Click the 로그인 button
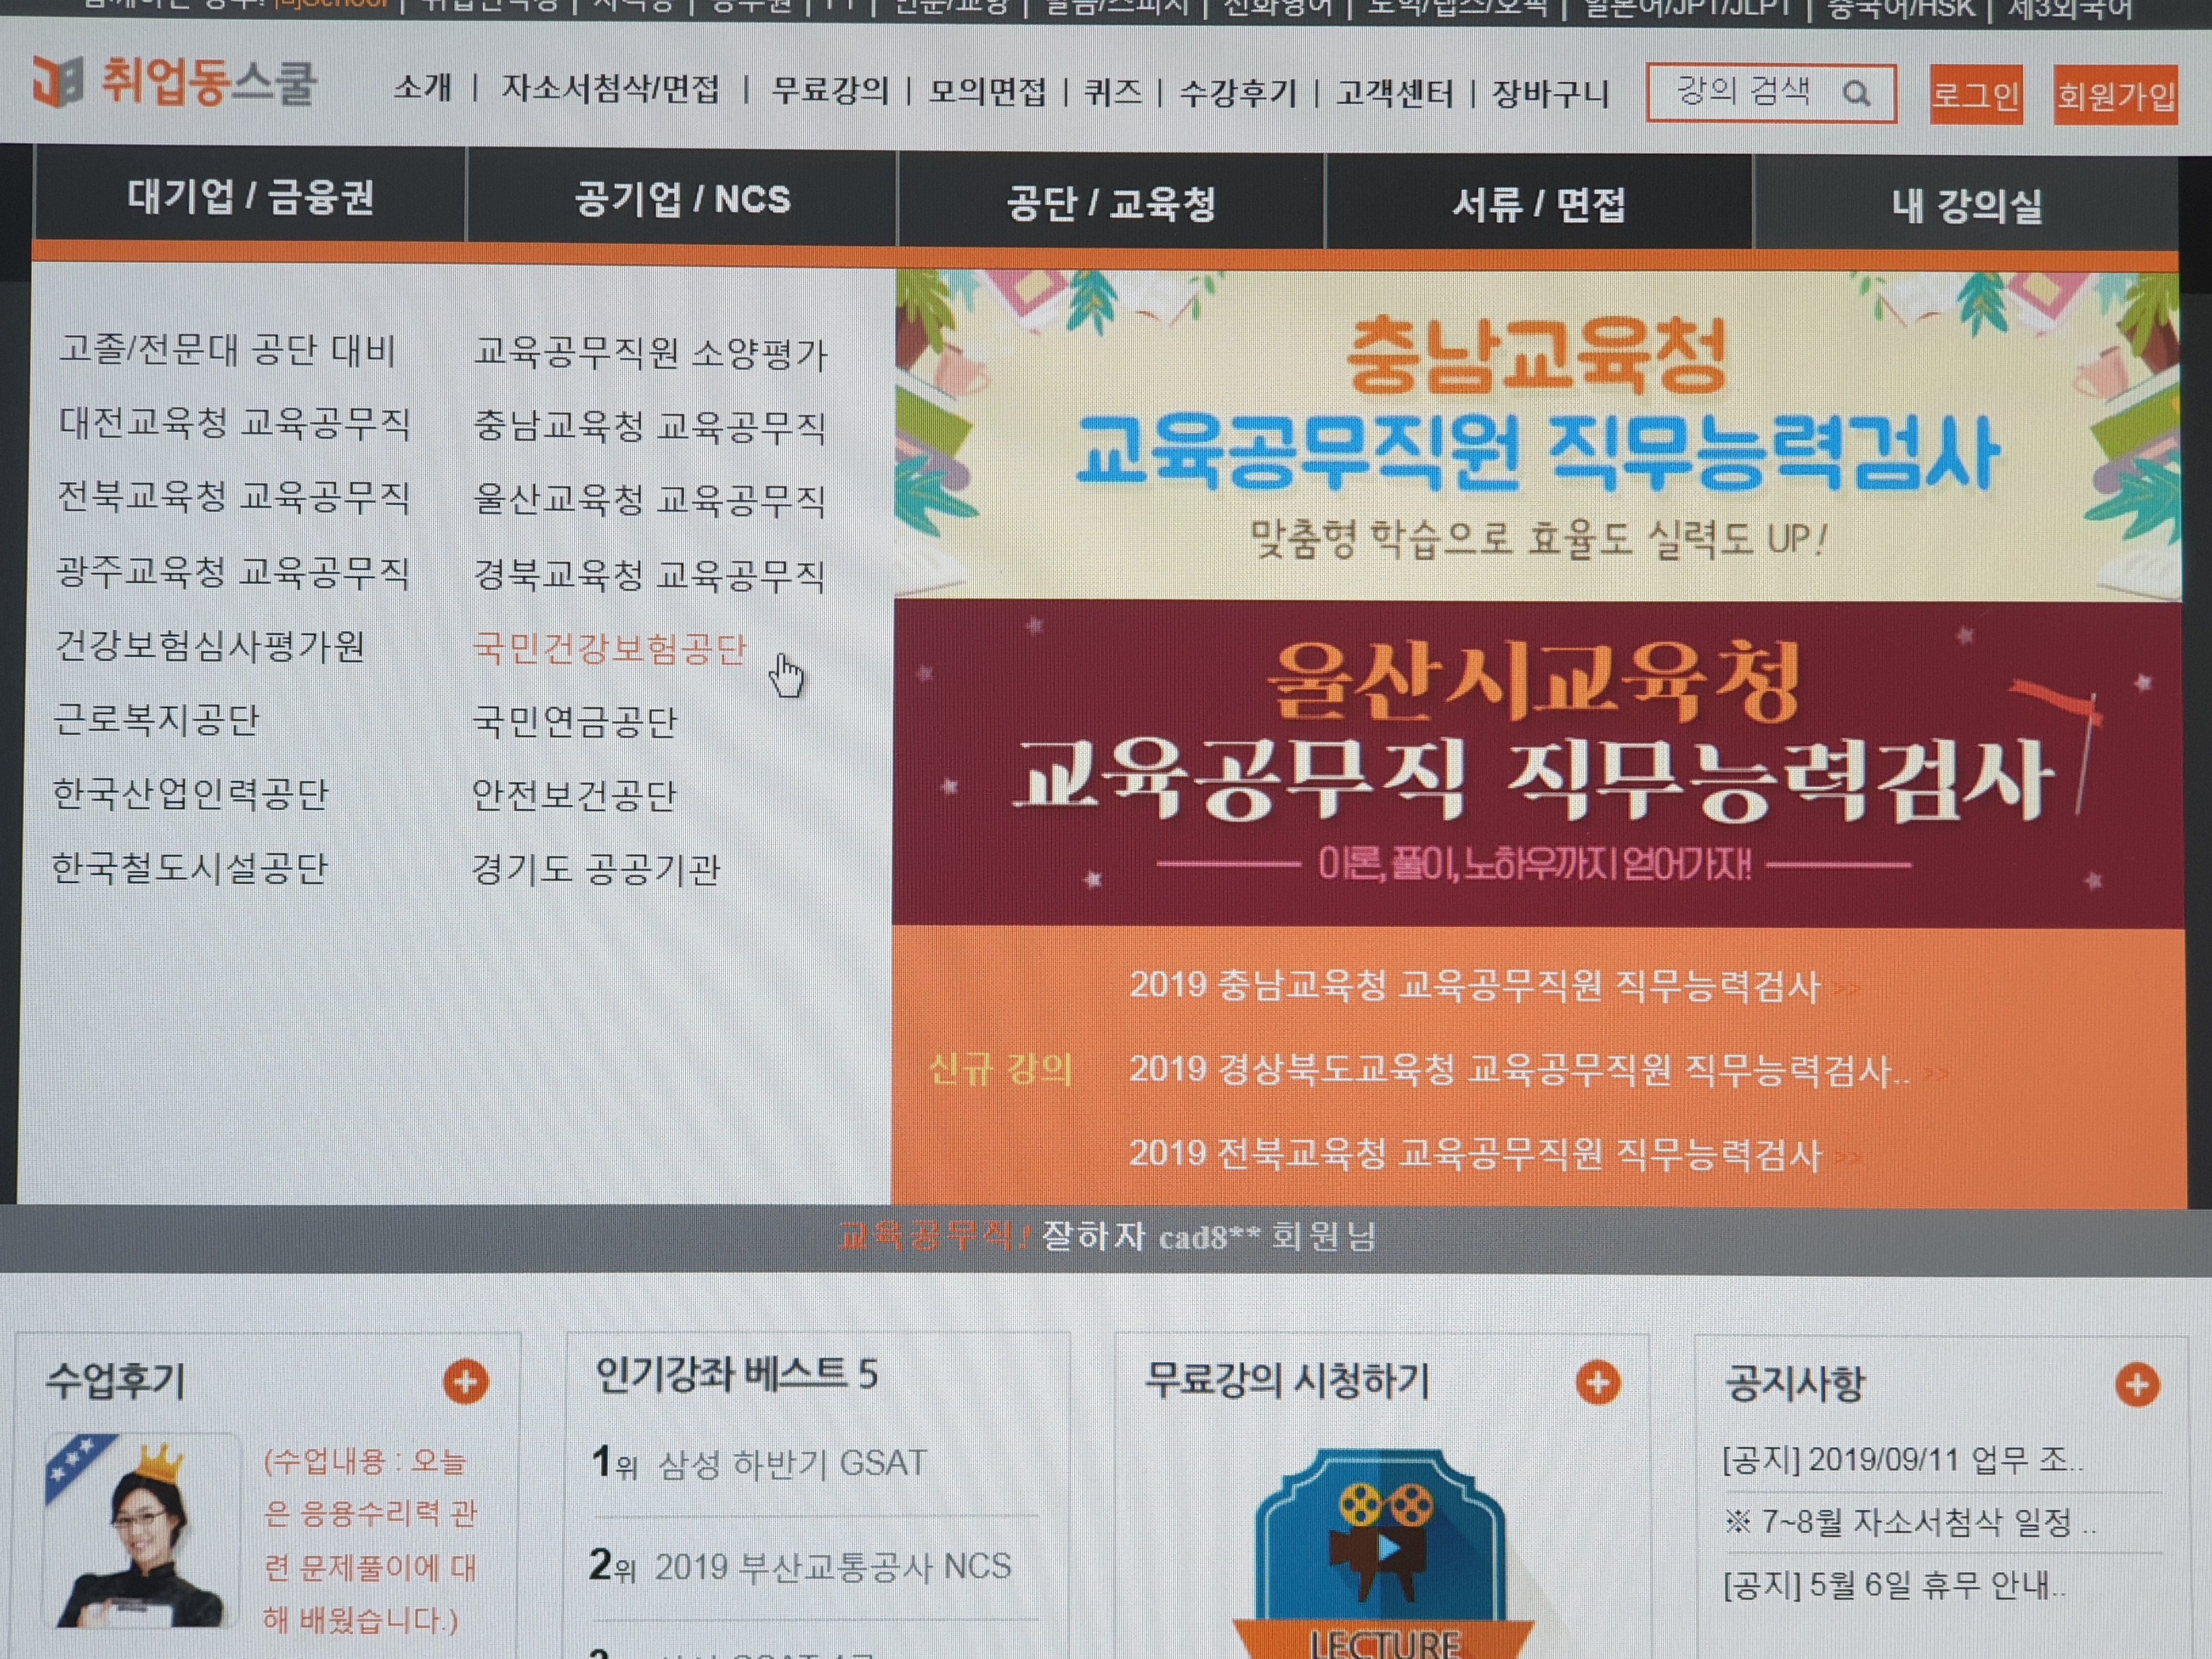This screenshot has width=2212, height=1659. (1975, 95)
